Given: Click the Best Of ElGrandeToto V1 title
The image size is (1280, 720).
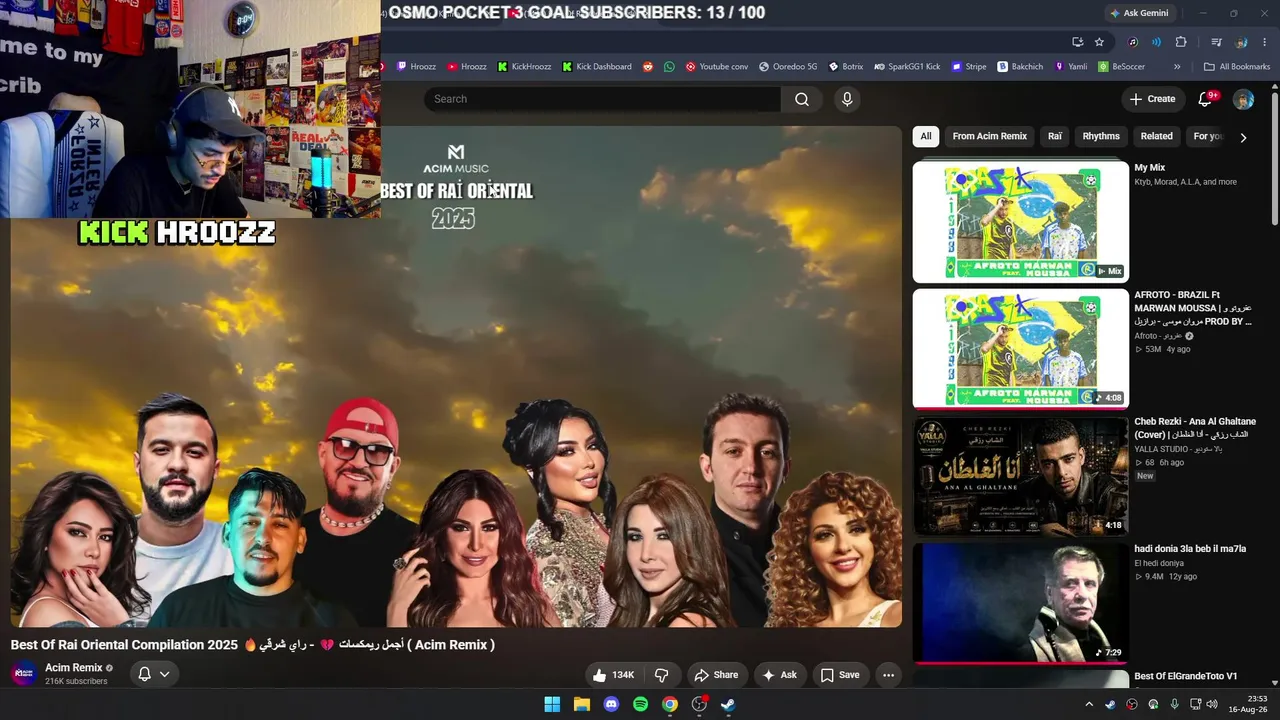Looking at the screenshot, I should 1185,676.
